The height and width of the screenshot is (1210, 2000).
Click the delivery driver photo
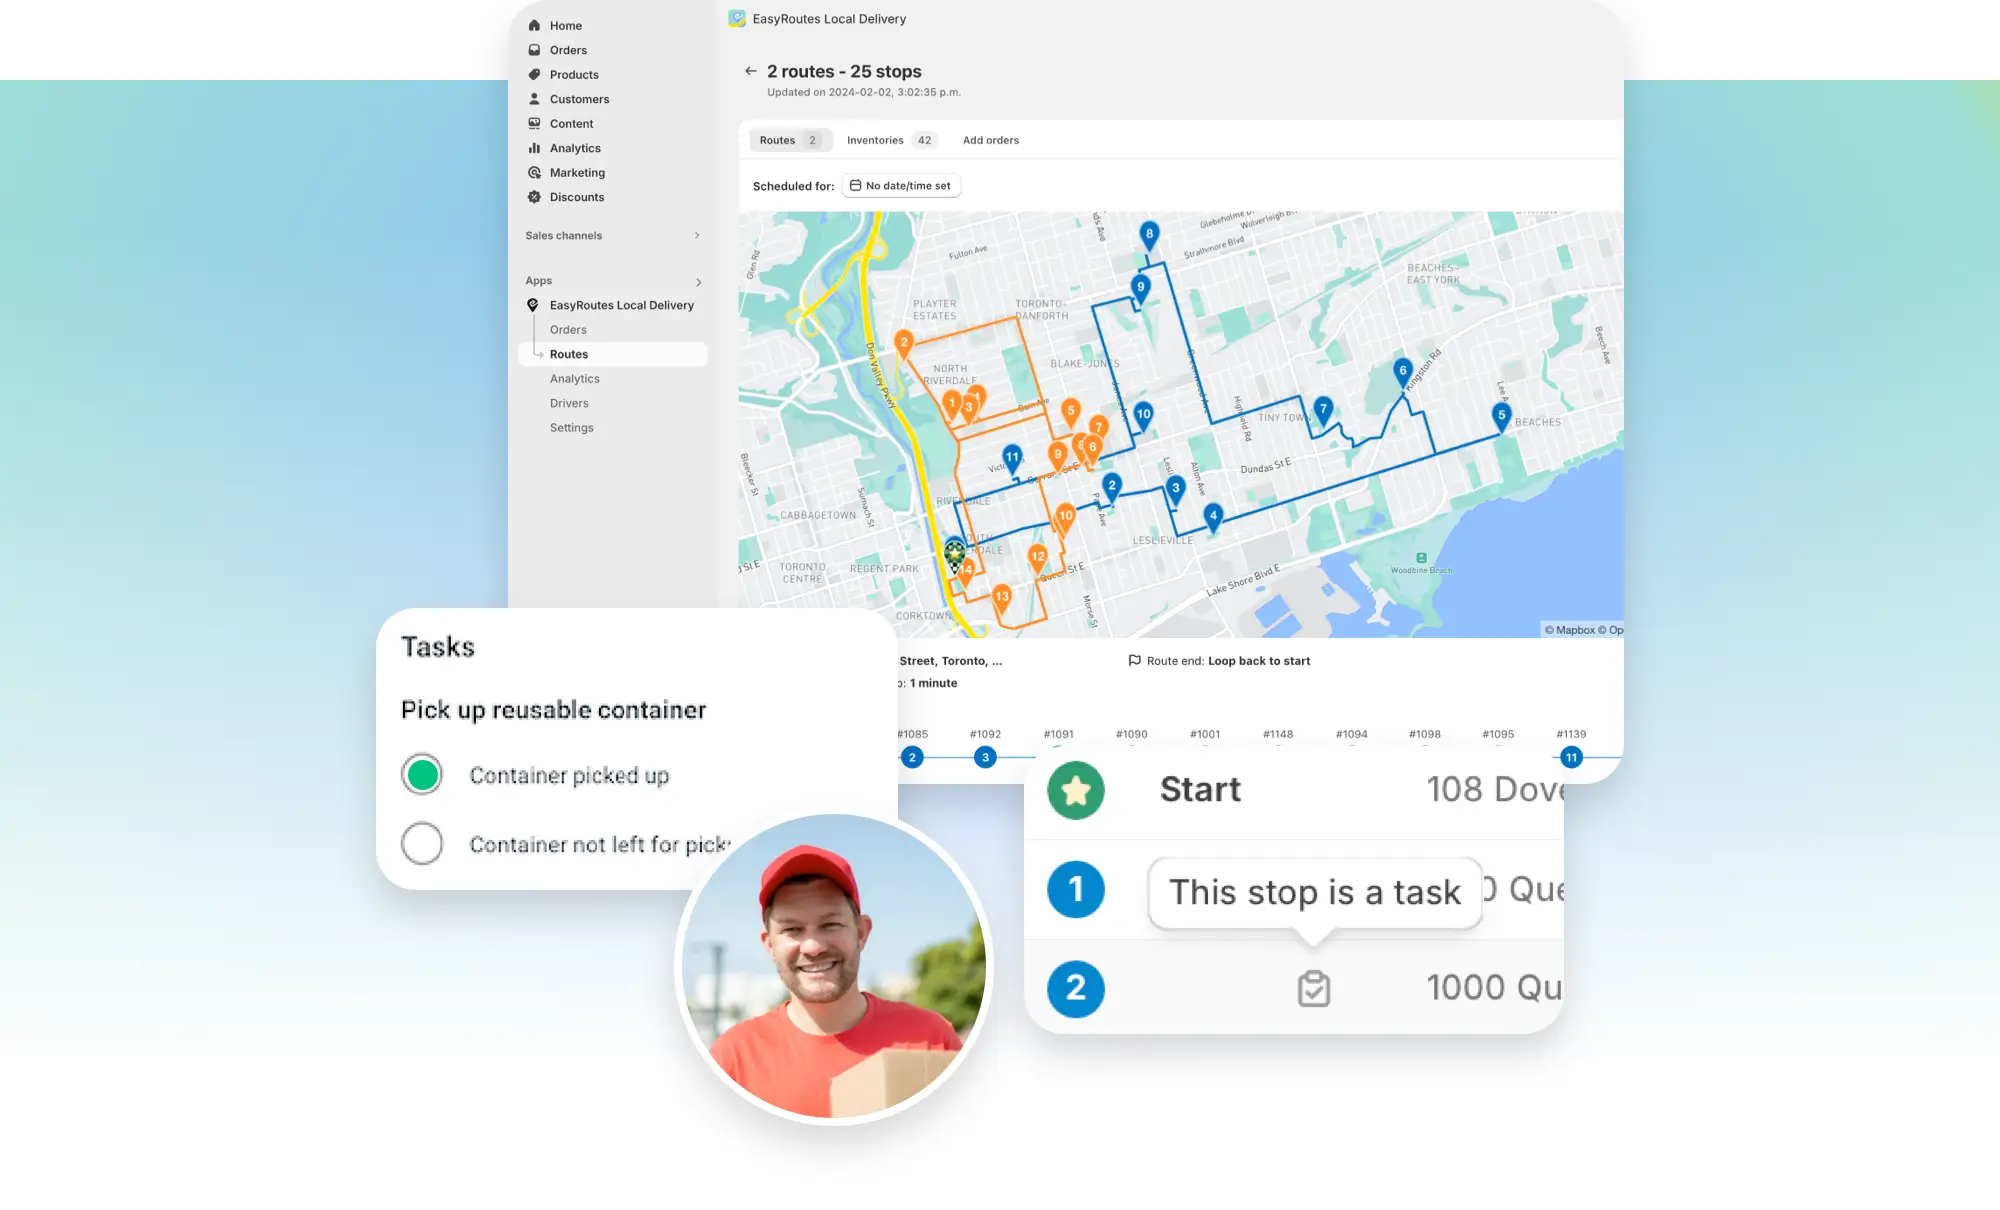(834, 968)
